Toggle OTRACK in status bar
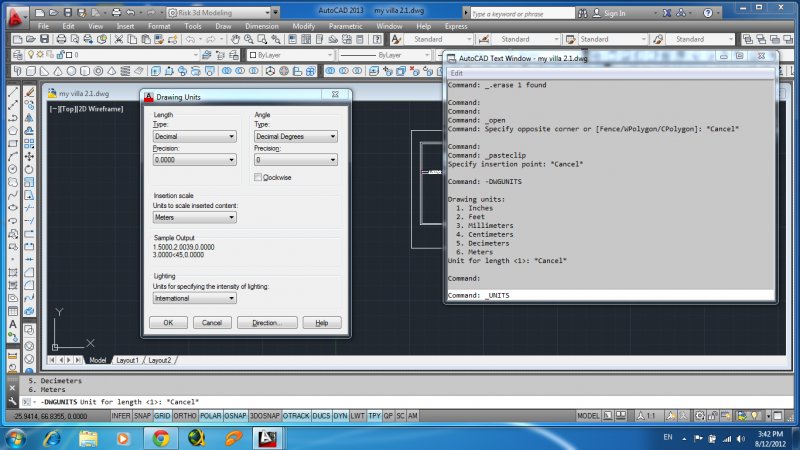 296,416
